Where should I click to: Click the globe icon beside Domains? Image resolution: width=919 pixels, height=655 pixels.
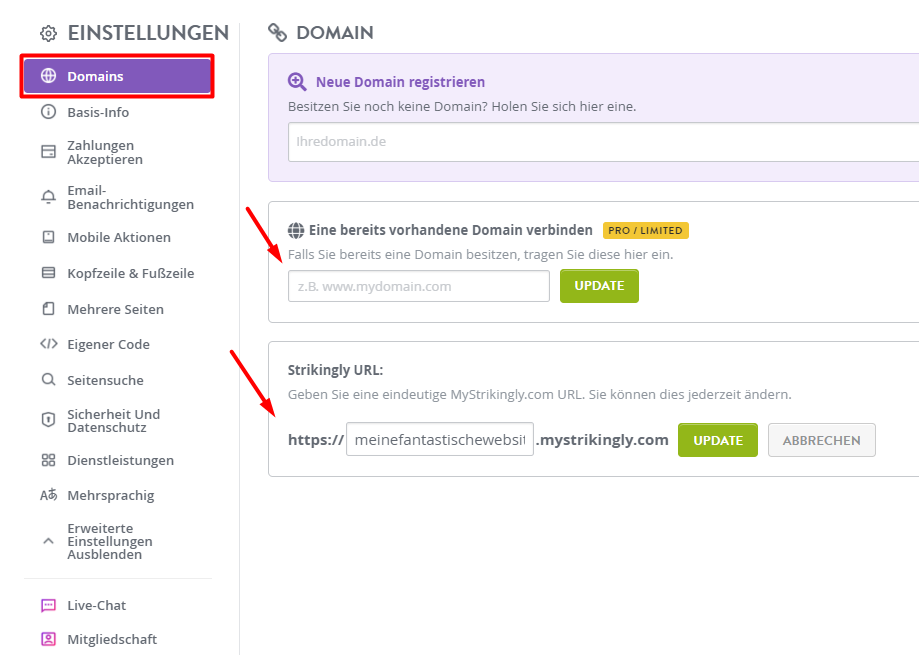(x=49, y=76)
